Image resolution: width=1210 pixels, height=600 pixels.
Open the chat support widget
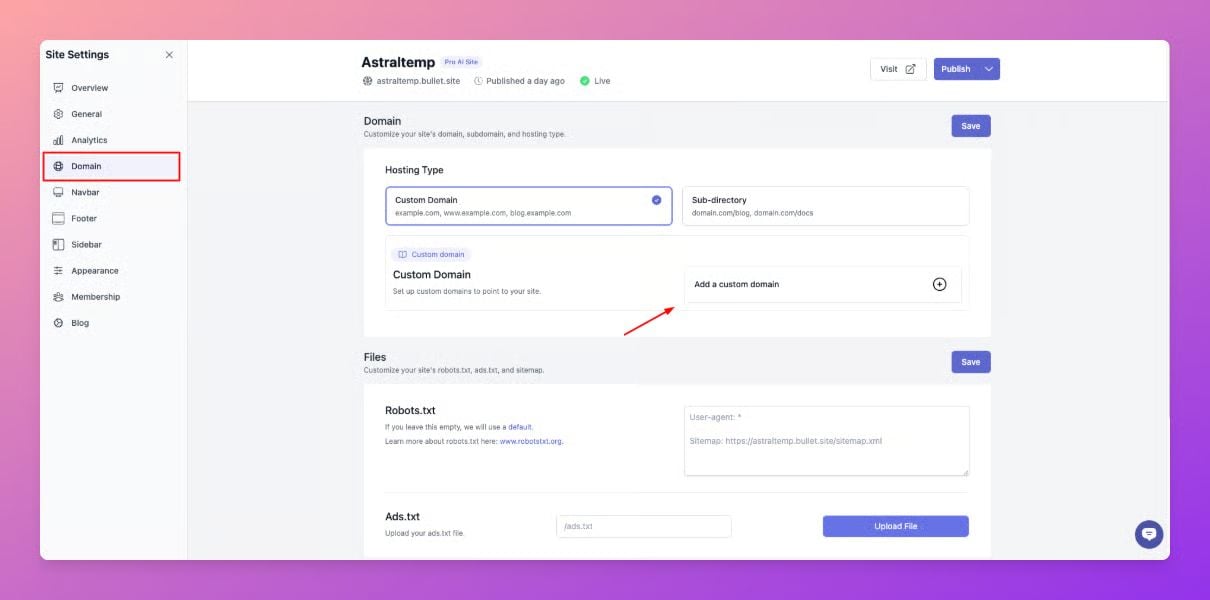(x=1149, y=534)
